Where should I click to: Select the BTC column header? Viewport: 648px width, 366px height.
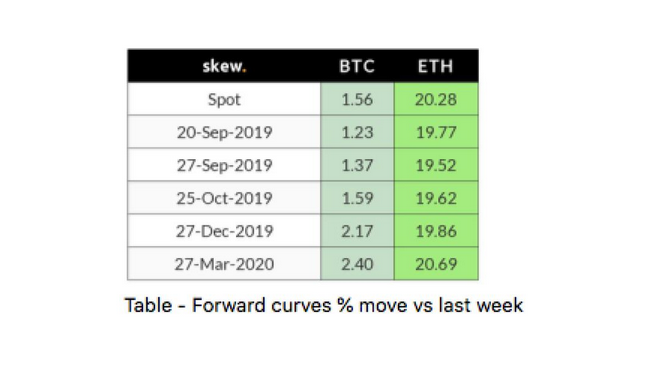tap(357, 66)
